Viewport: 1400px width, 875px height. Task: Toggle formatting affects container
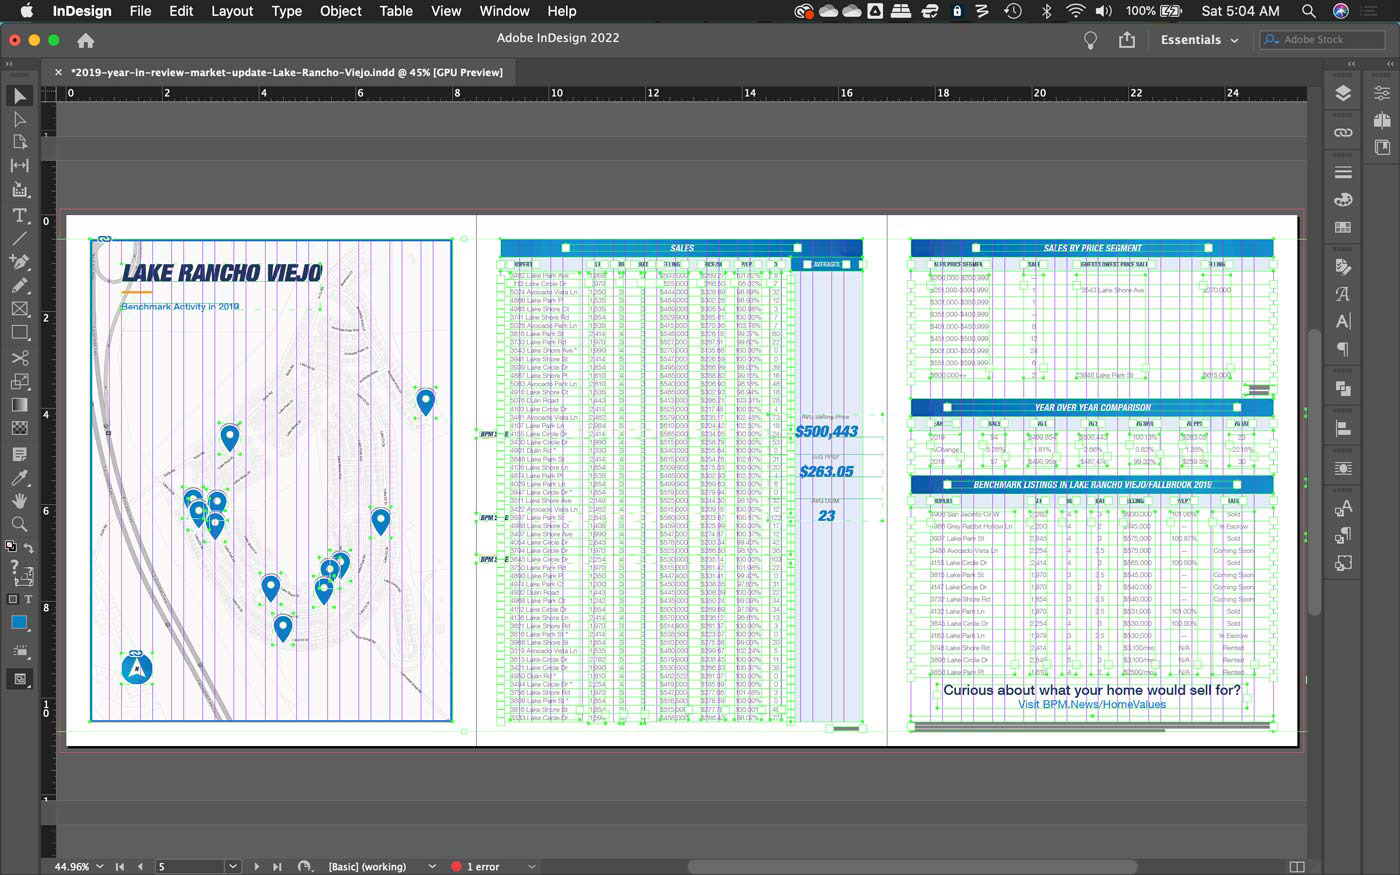[13, 599]
